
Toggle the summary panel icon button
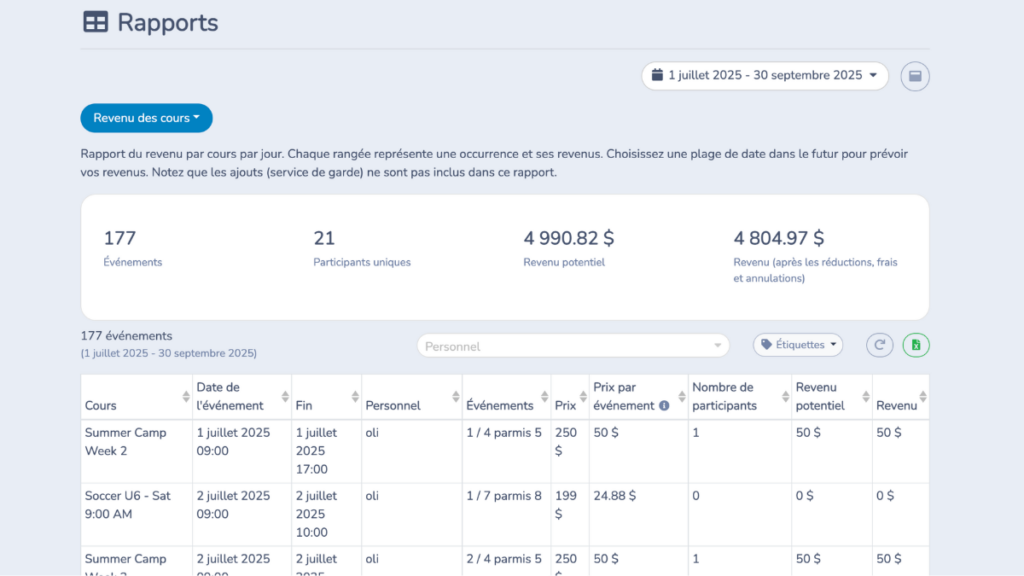tap(915, 76)
